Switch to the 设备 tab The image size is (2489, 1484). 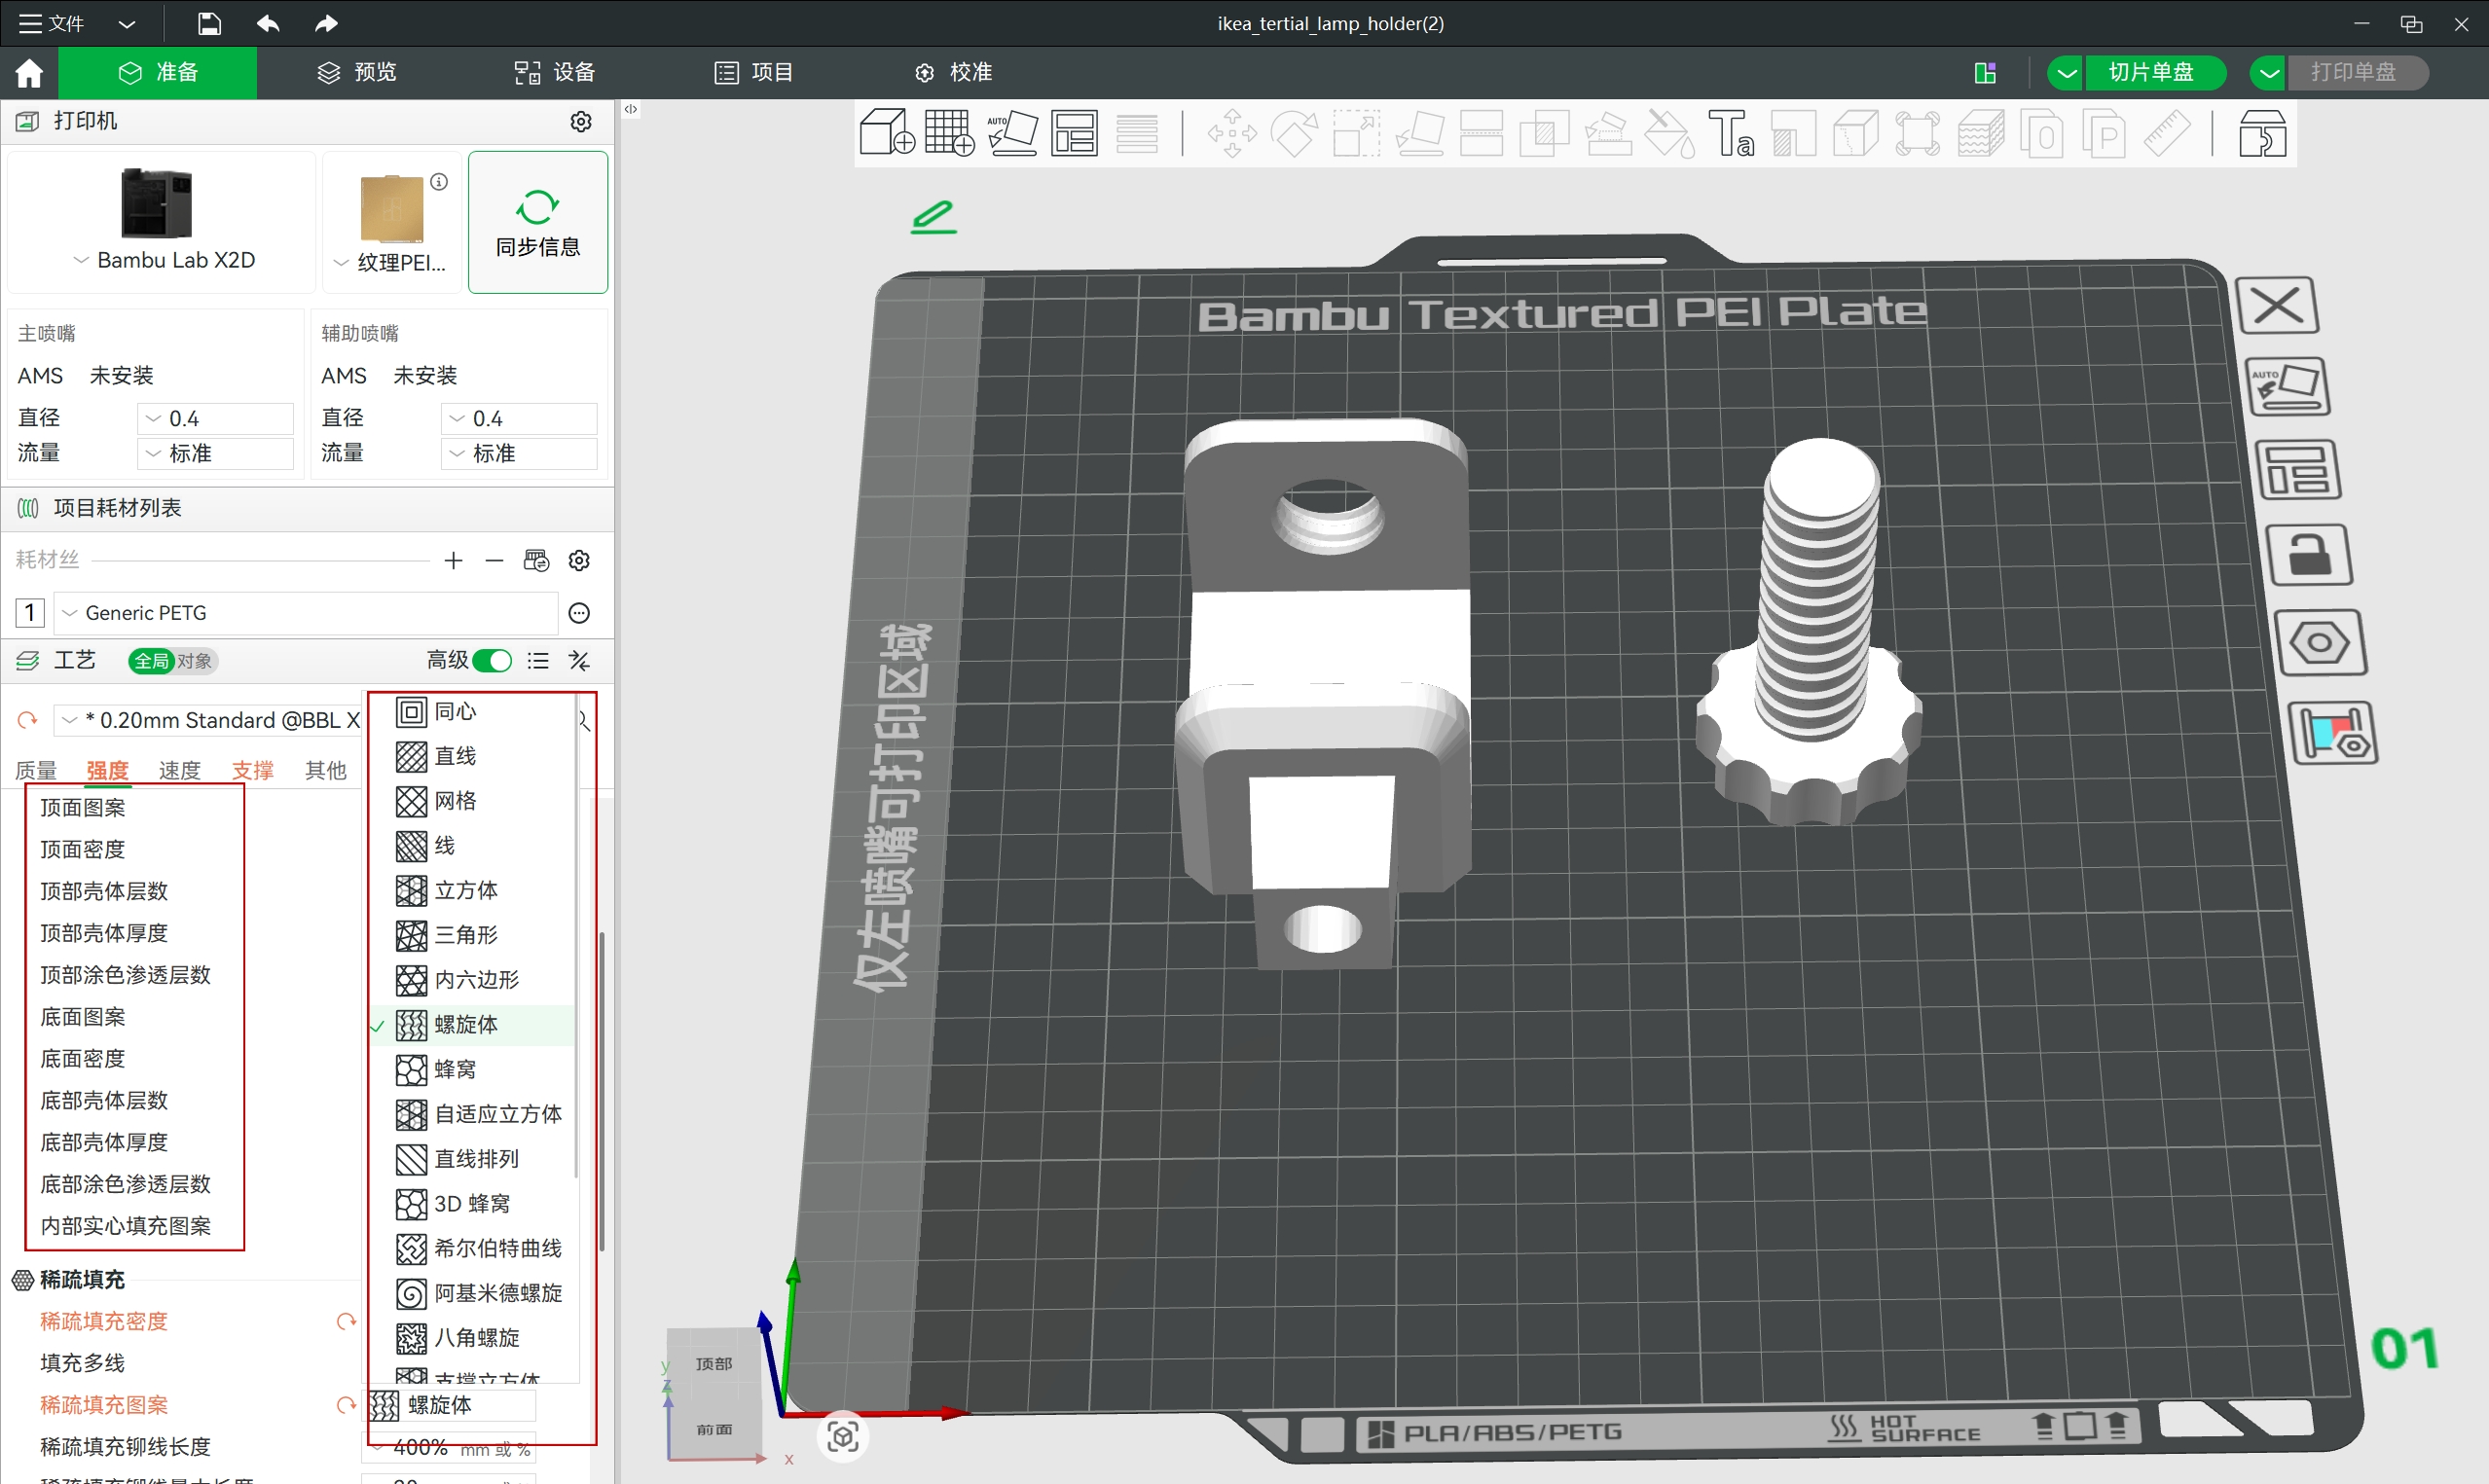[x=555, y=72]
